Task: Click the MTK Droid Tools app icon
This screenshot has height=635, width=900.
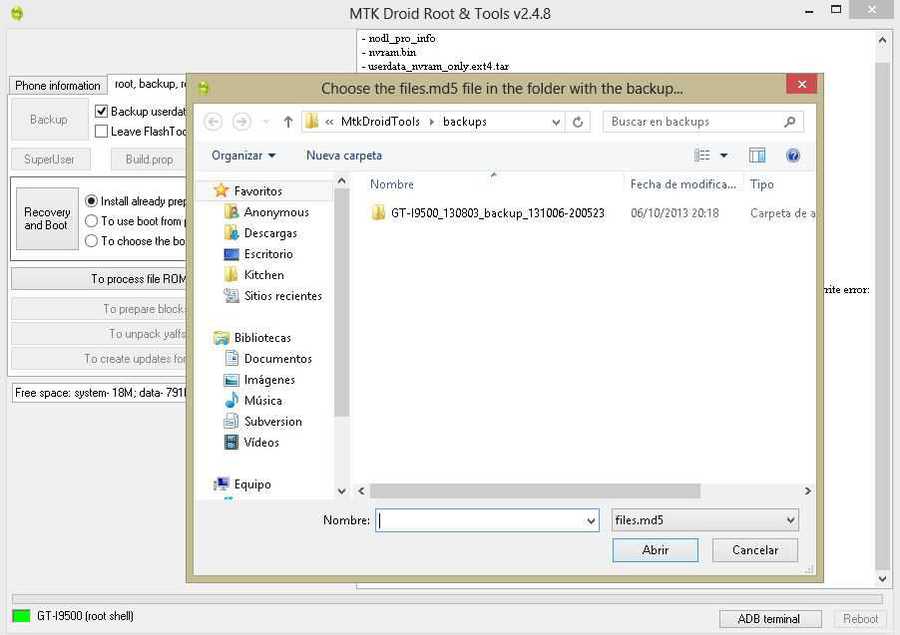Action: coord(17,13)
